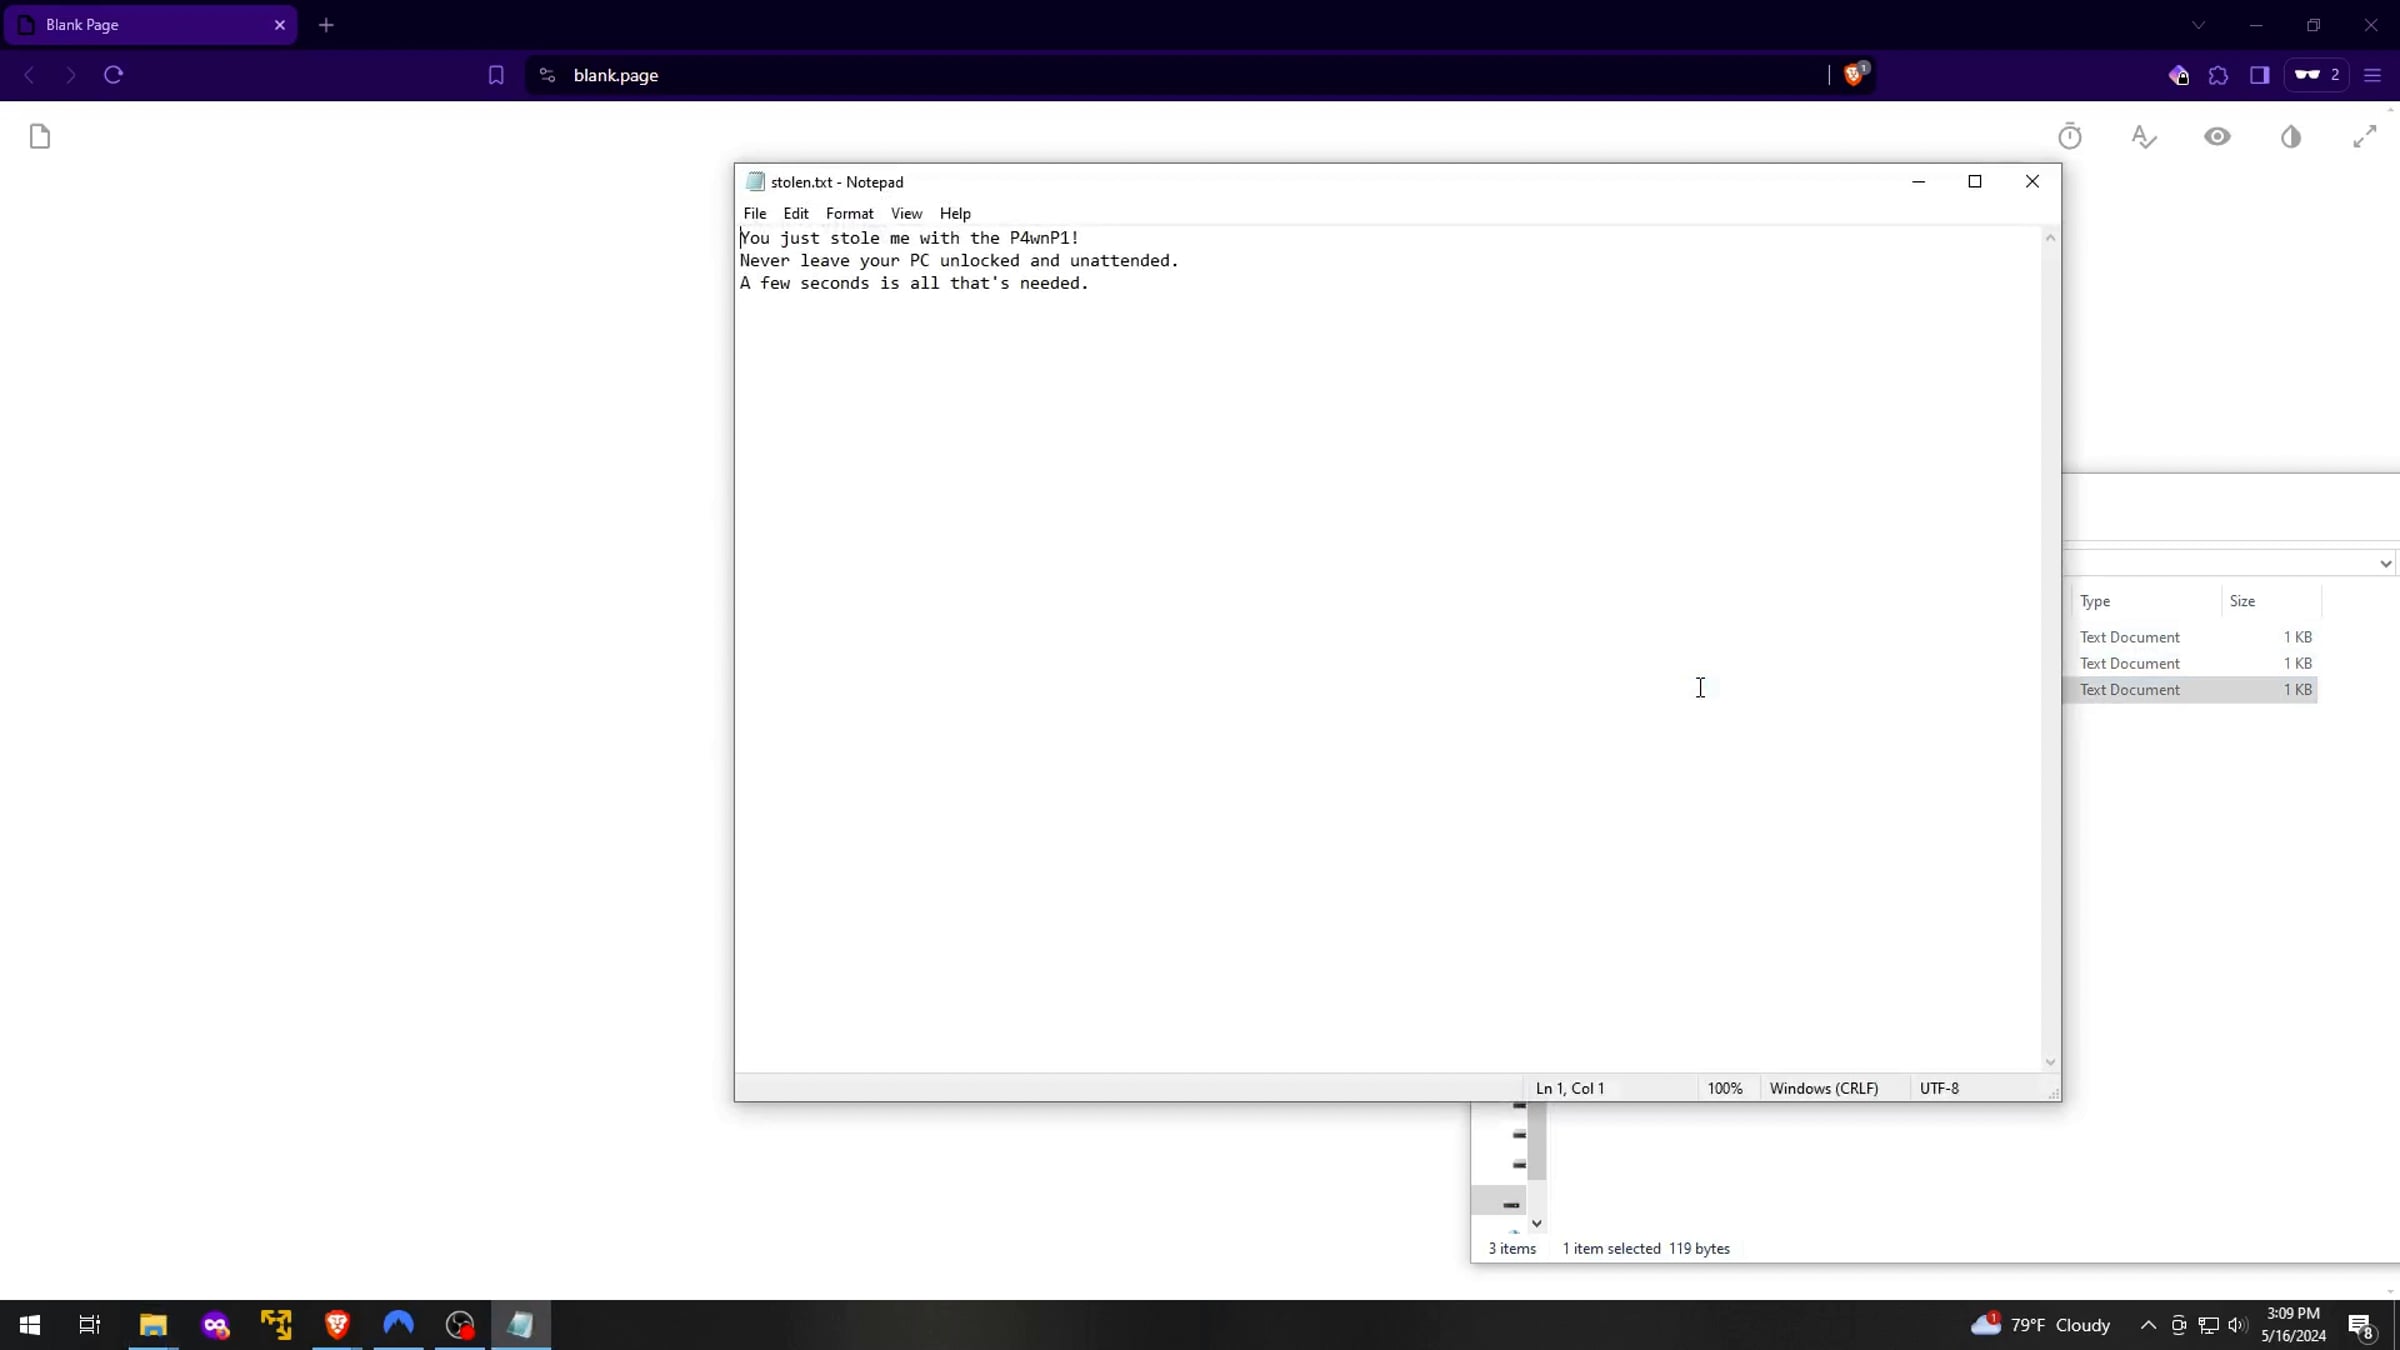Click the new document icon on blank.page
The width and height of the screenshot is (2400, 1350).
(40, 136)
